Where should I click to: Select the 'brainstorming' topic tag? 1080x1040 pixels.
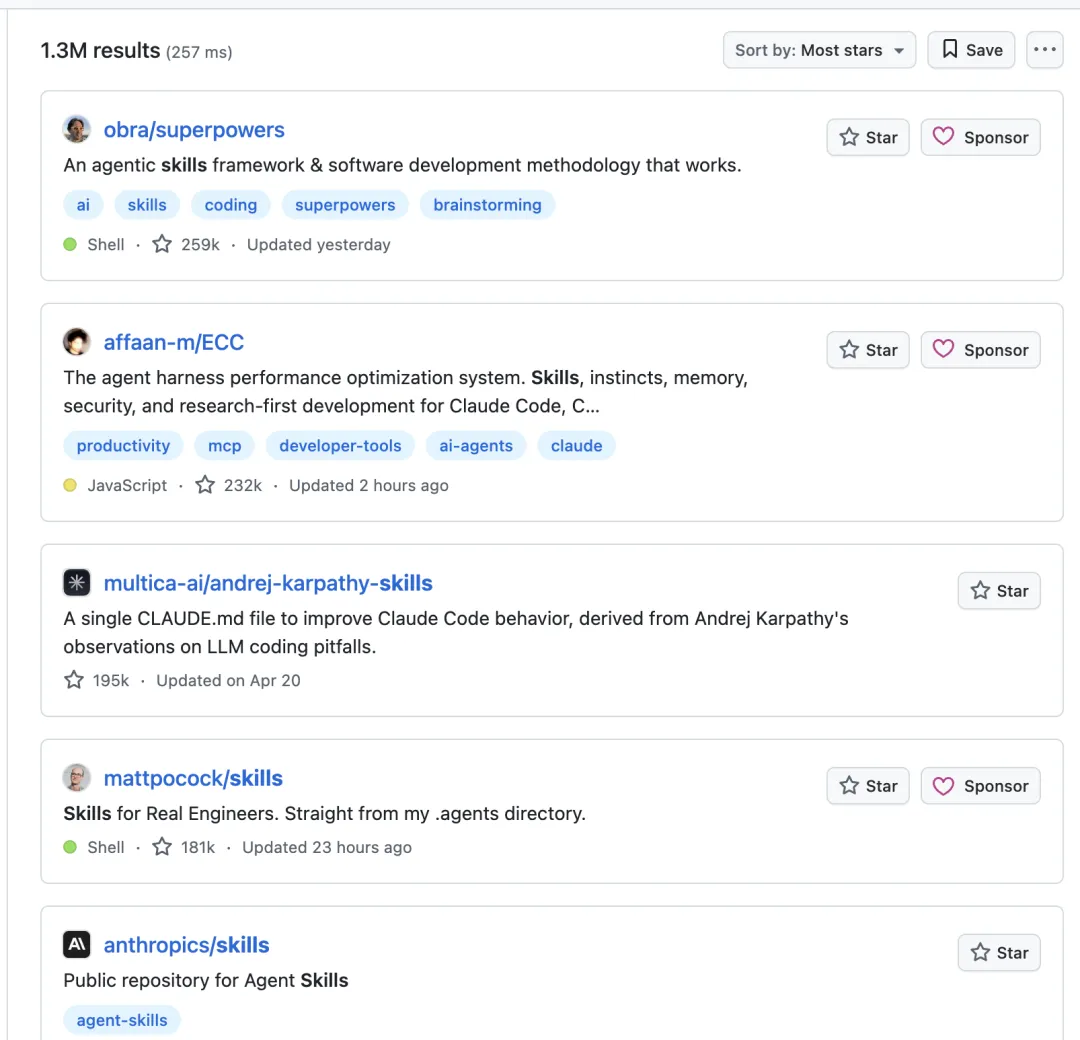click(x=487, y=205)
